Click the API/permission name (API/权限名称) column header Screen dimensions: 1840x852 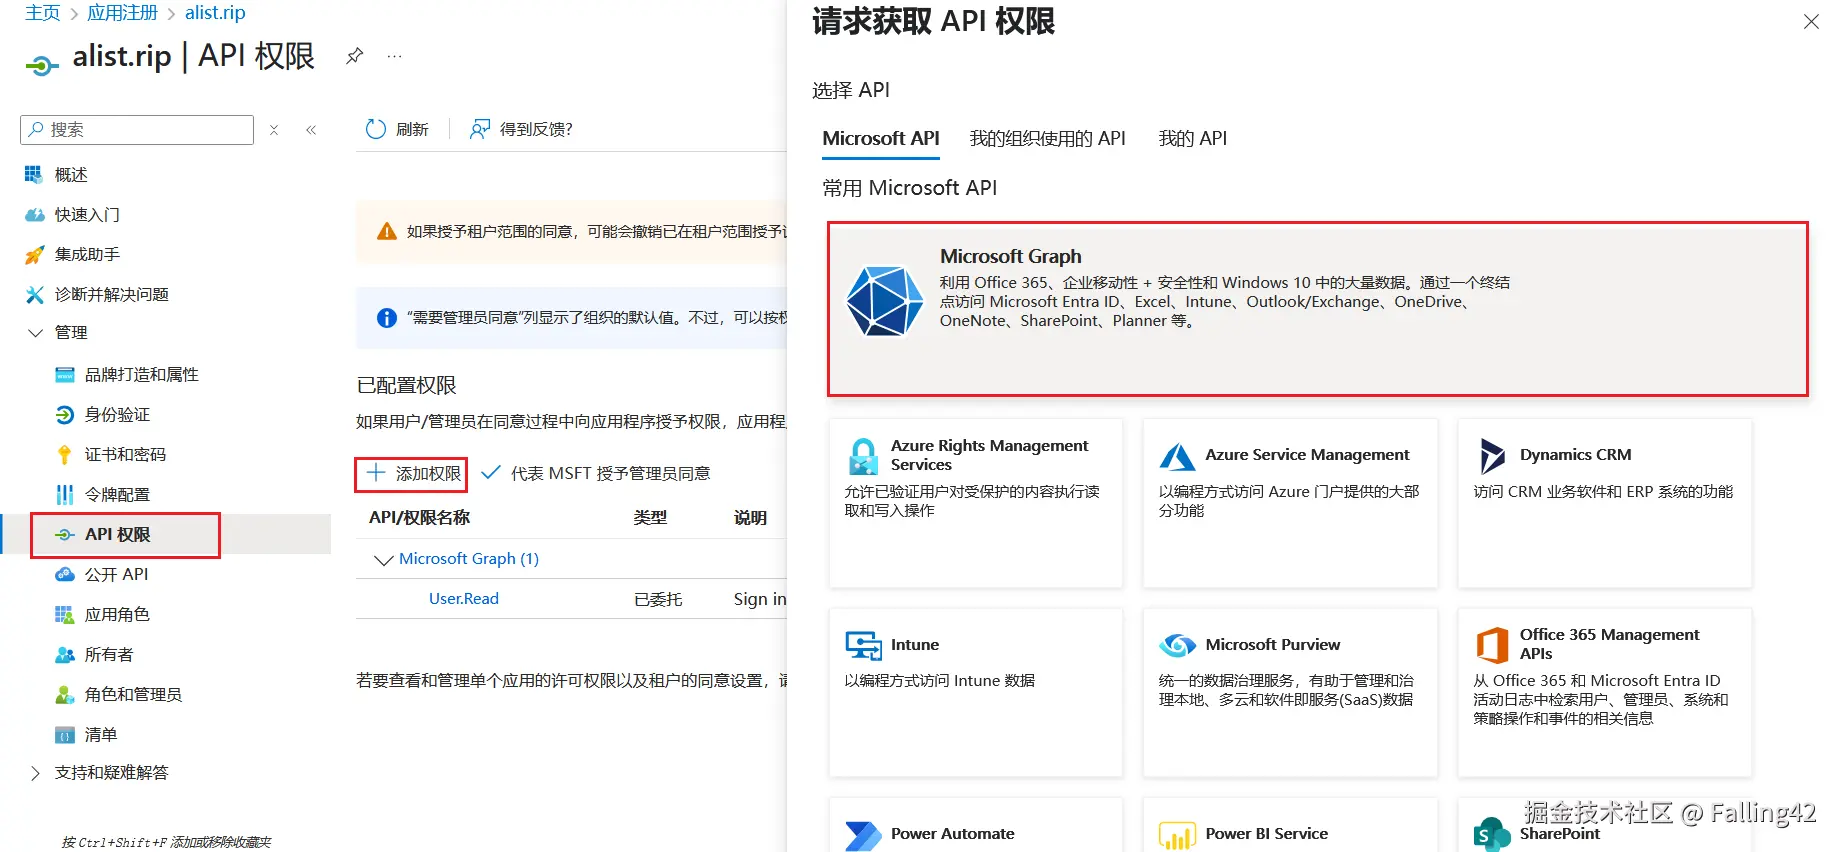pyautogui.click(x=420, y=517)
